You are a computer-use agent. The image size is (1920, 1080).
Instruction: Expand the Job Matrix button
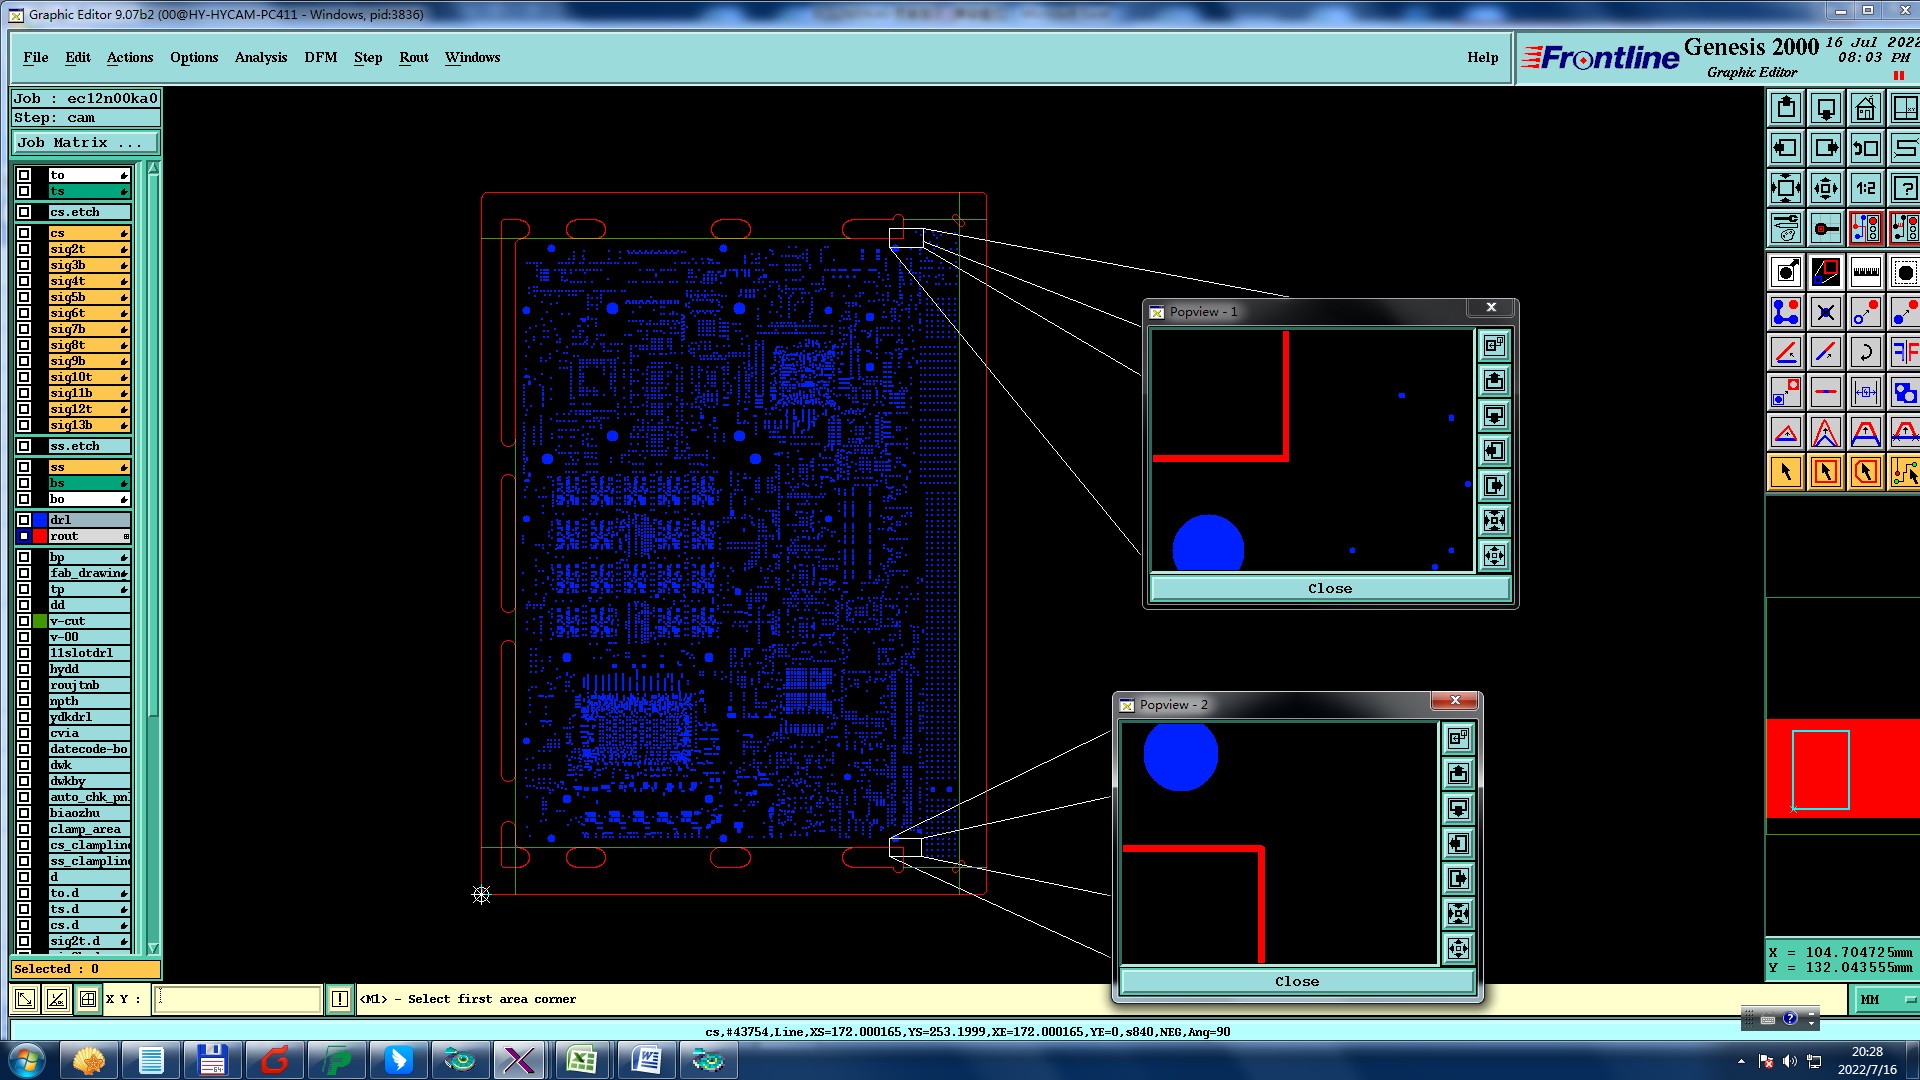[85, 143]
